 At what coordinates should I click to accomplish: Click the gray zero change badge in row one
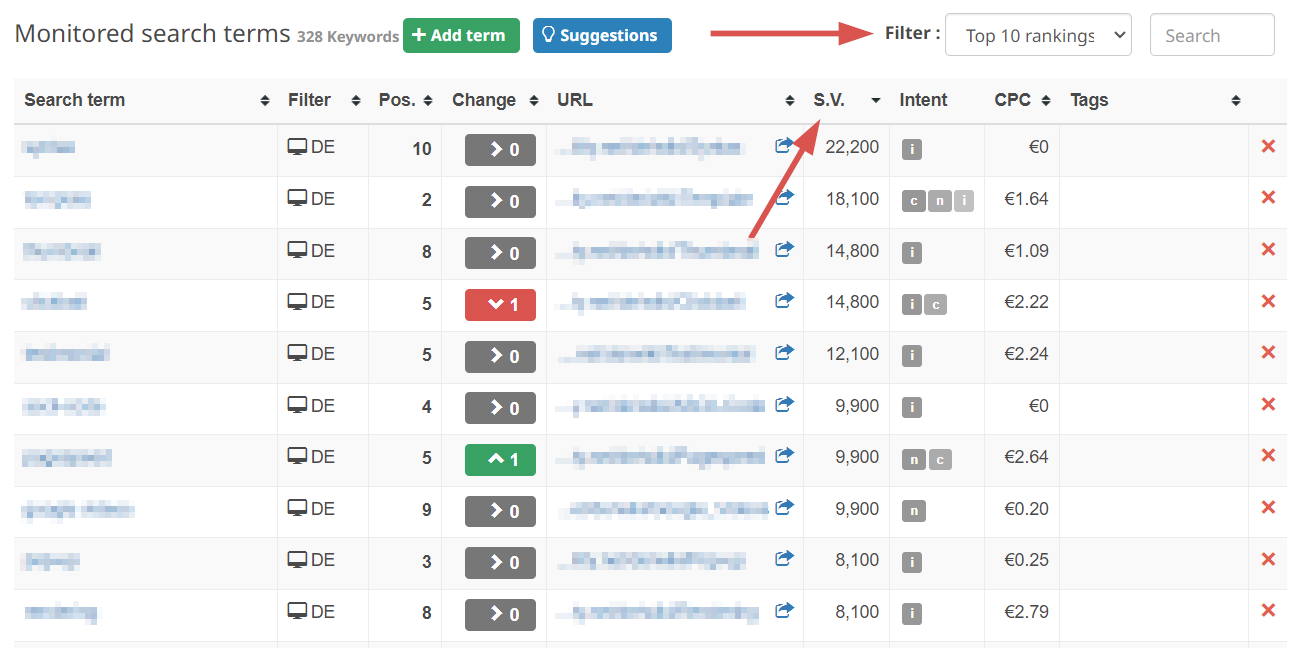pyautogui.click(x=500, y=149)
